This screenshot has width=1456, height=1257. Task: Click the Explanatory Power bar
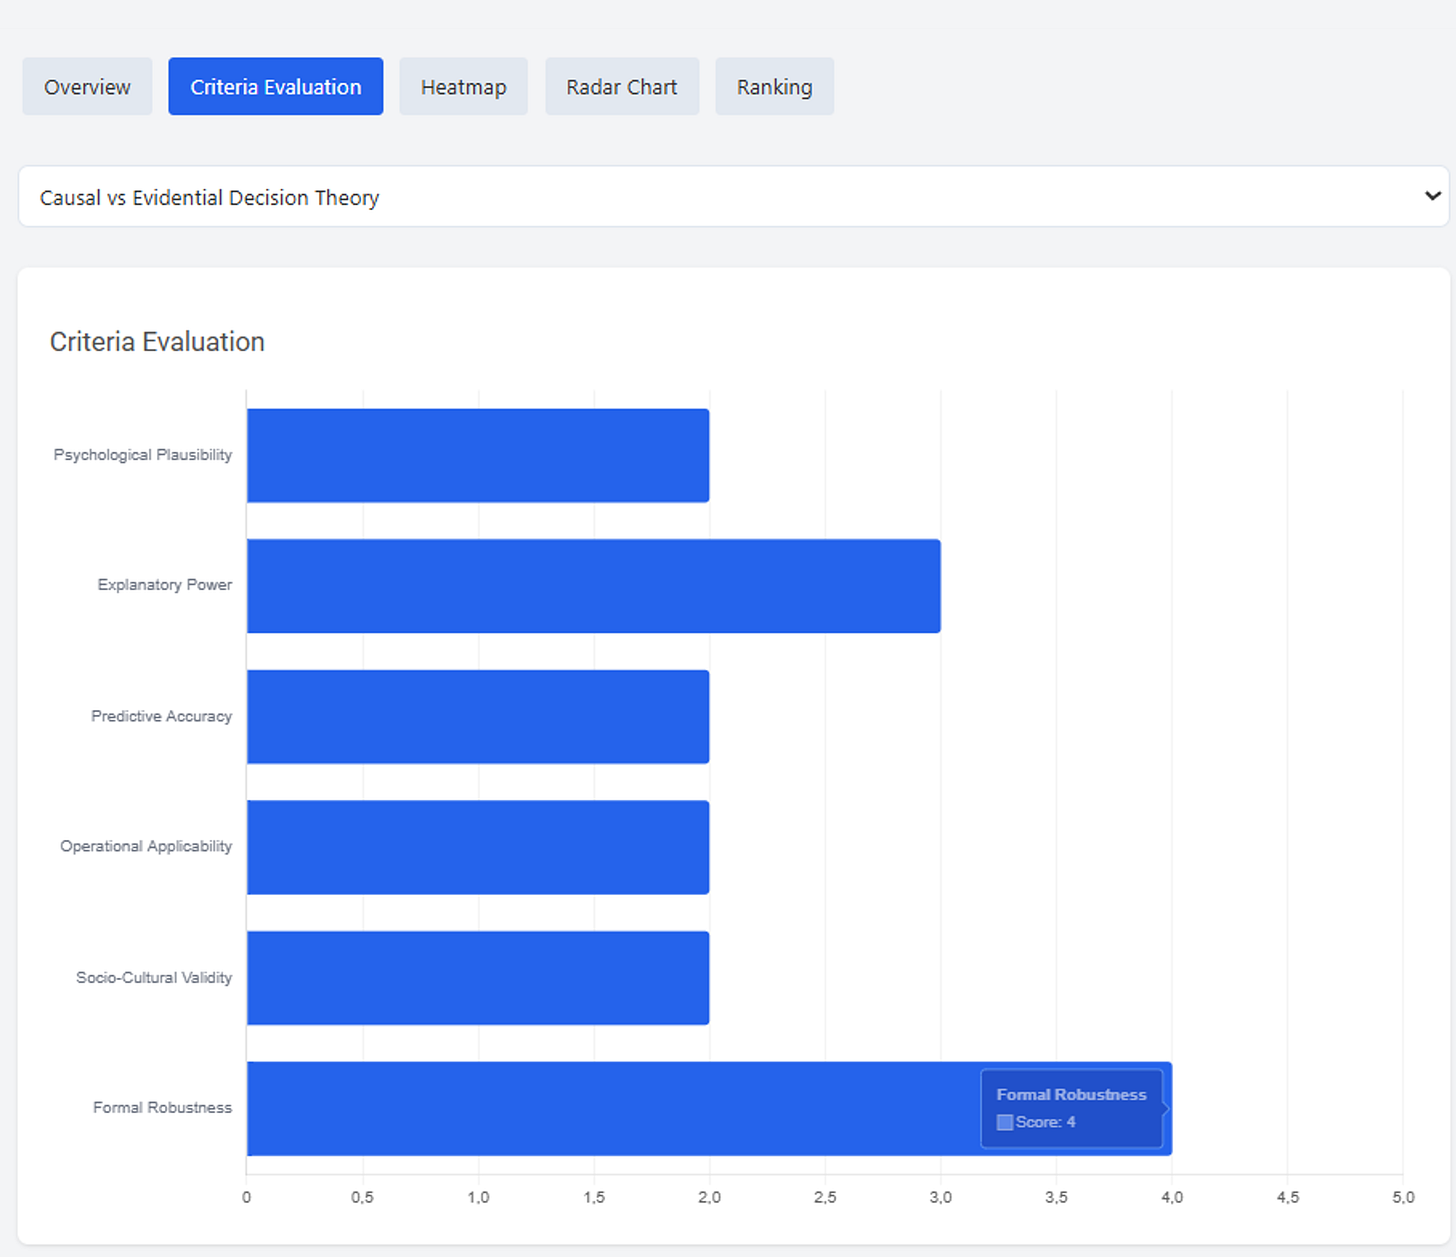pos(594,586)
